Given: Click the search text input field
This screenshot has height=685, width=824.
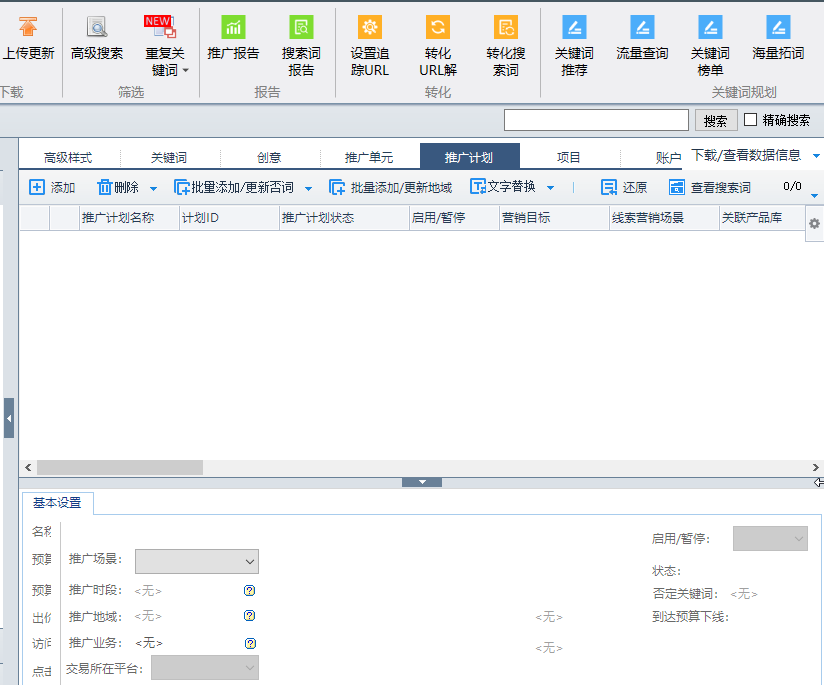Looking at the screenshot, I should coord(596,120).
